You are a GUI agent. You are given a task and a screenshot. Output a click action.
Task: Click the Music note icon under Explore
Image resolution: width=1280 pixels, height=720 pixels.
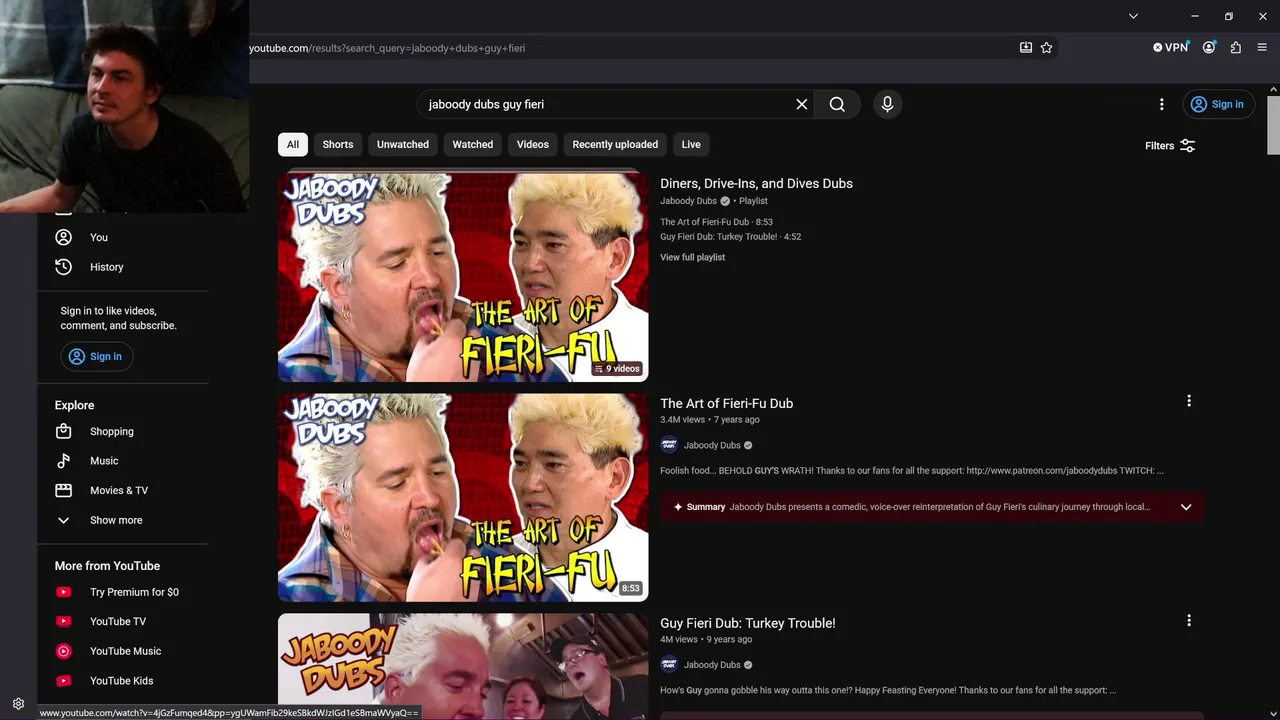63,461
